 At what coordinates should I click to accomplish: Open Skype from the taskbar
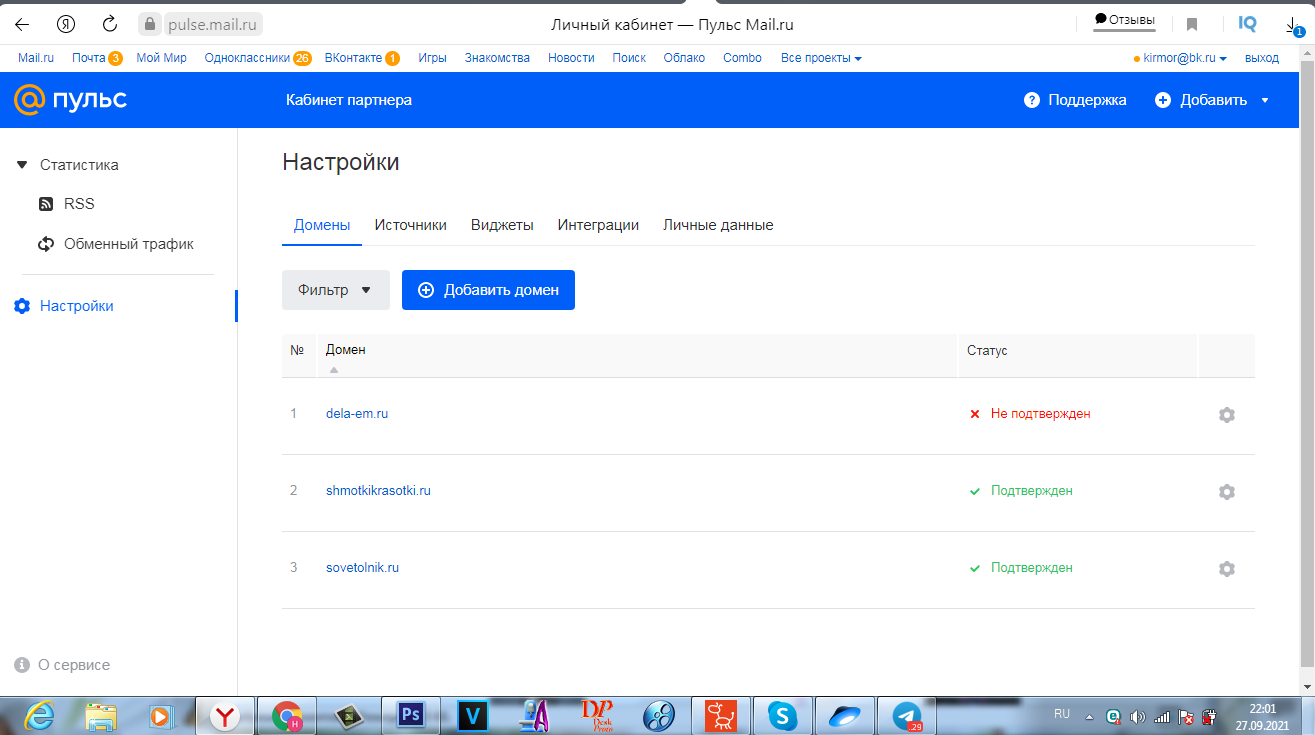(782, 715)
